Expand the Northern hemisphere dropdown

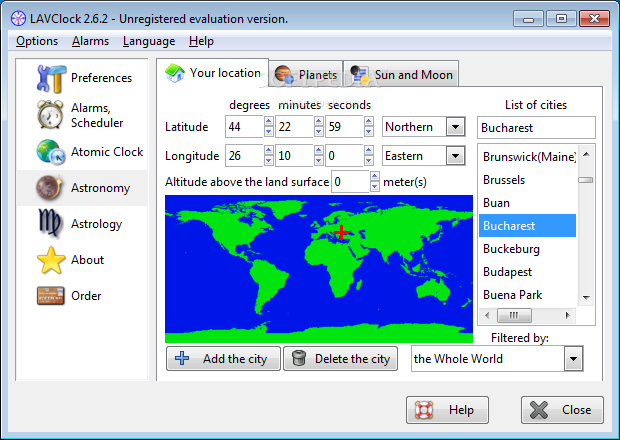tap(456, 127)
